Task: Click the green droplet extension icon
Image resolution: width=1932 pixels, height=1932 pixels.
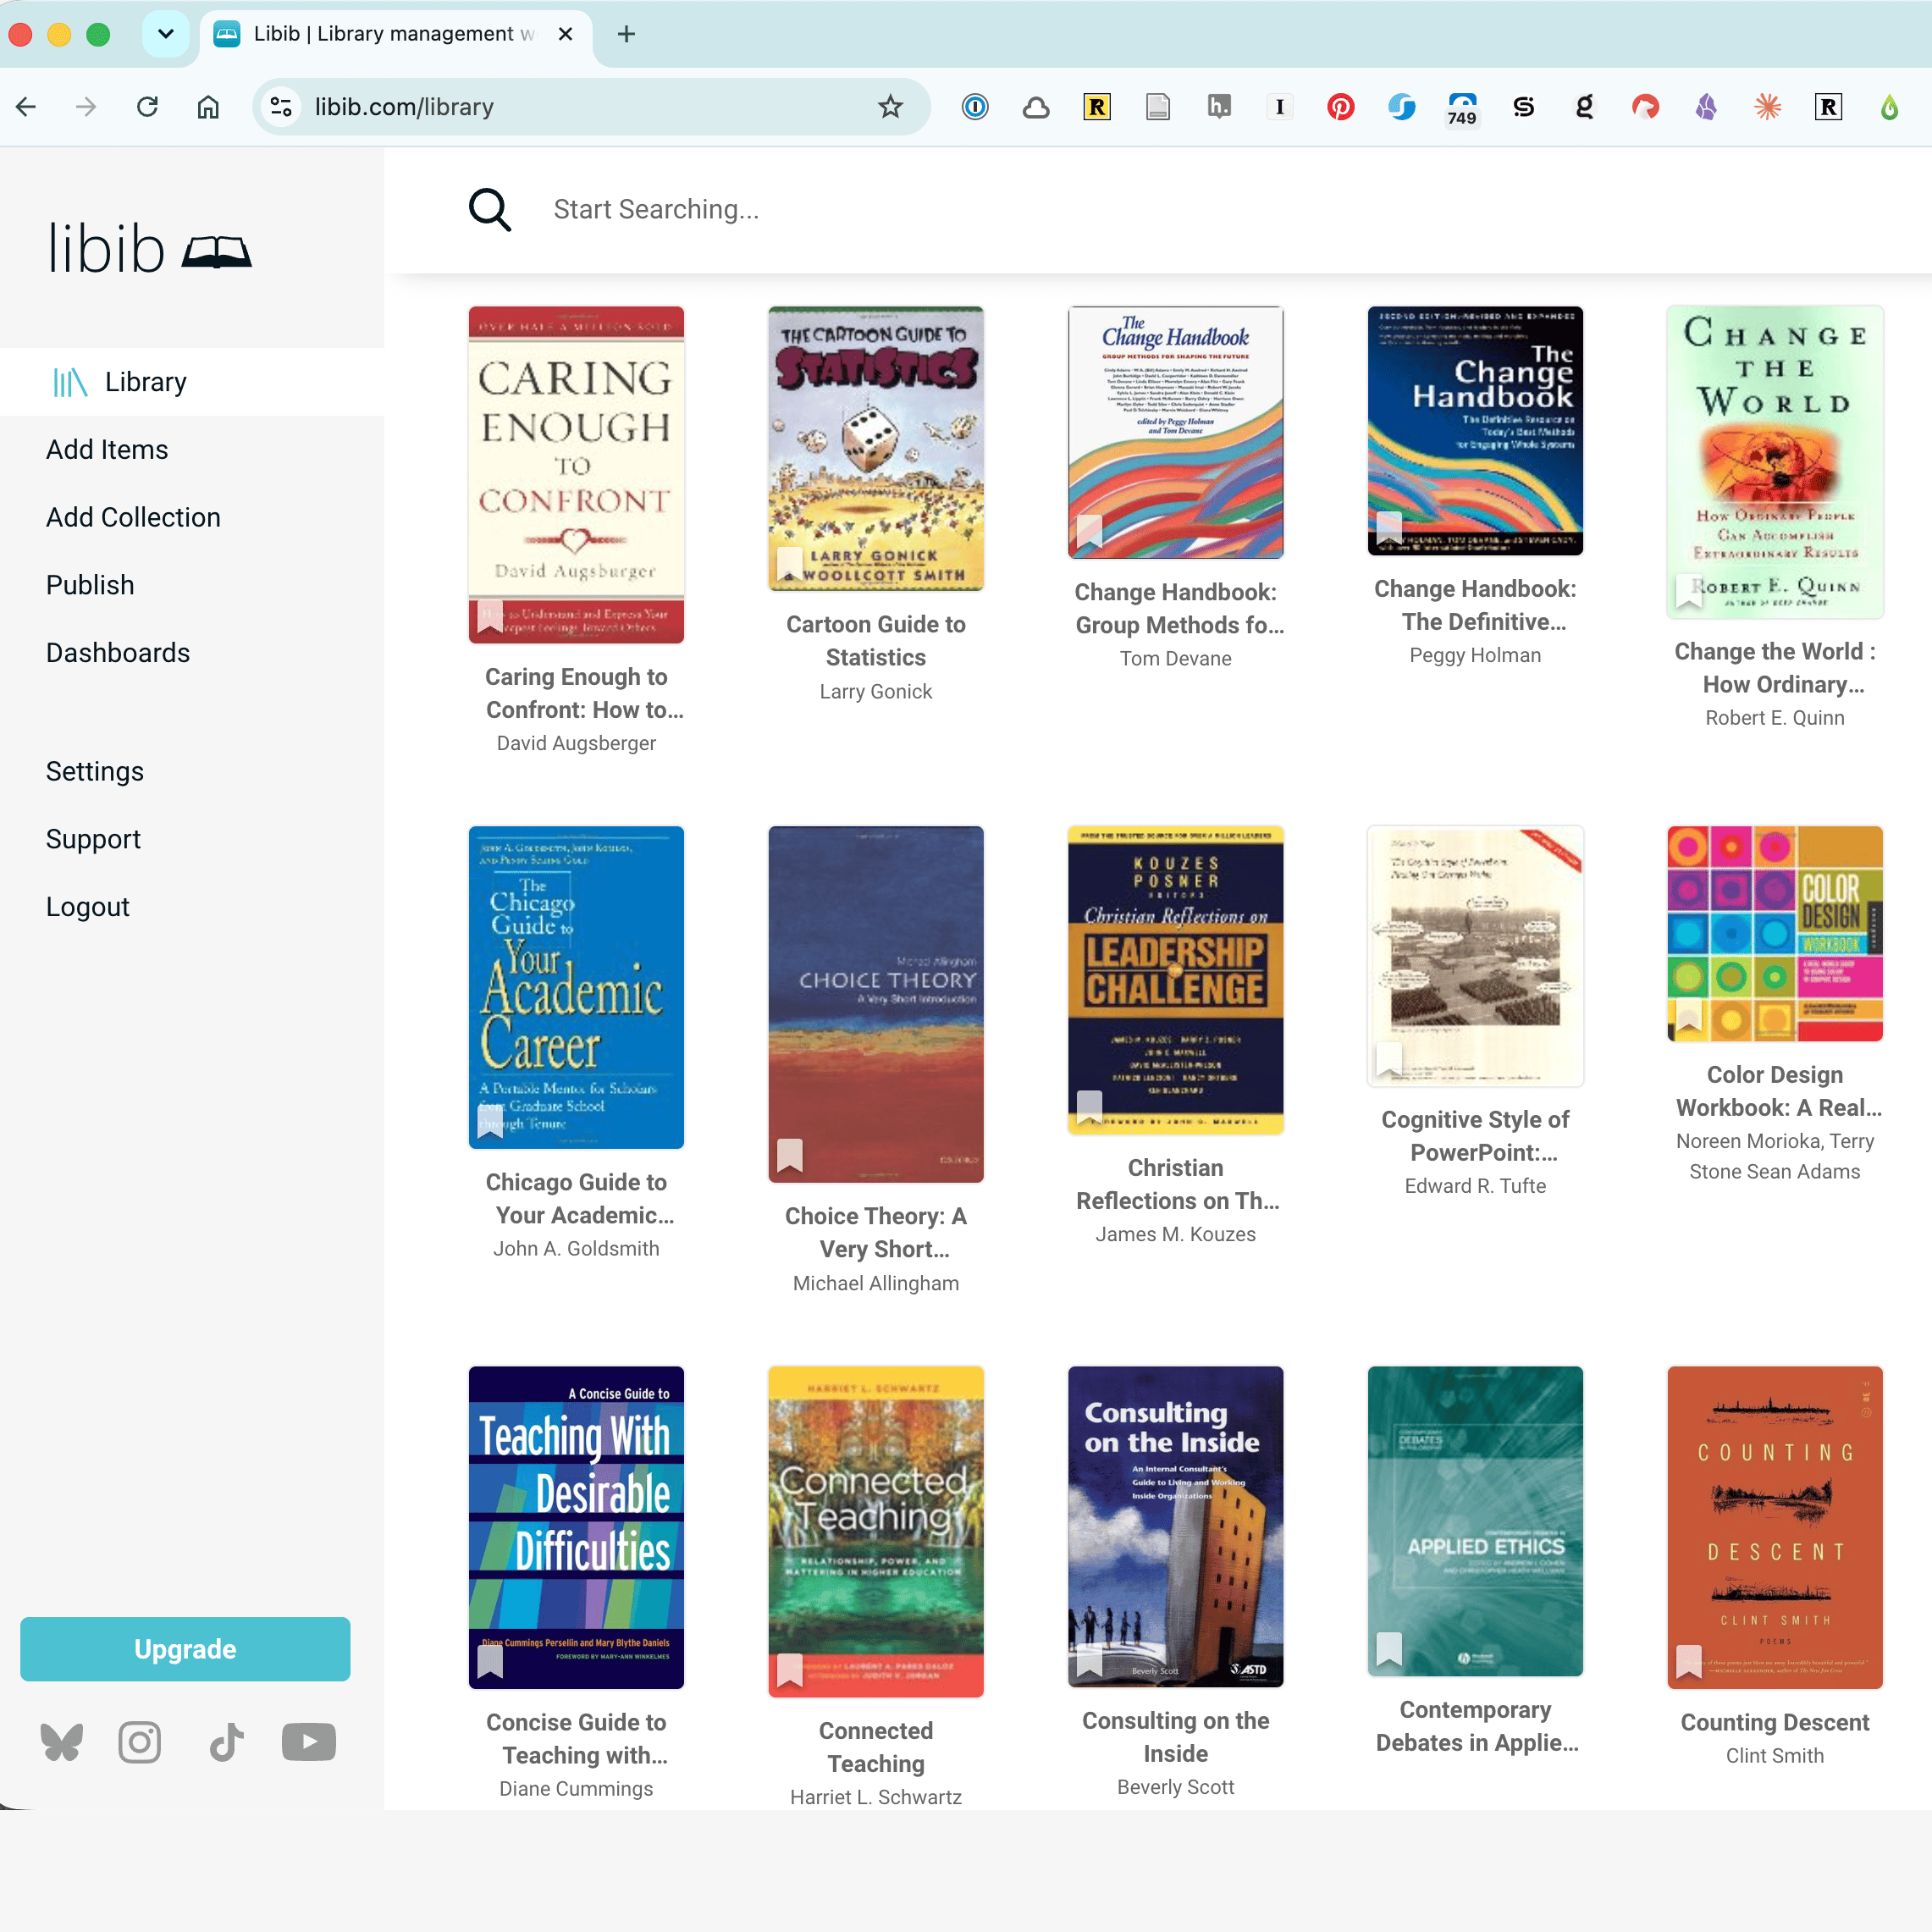Action: (1889, 107)
